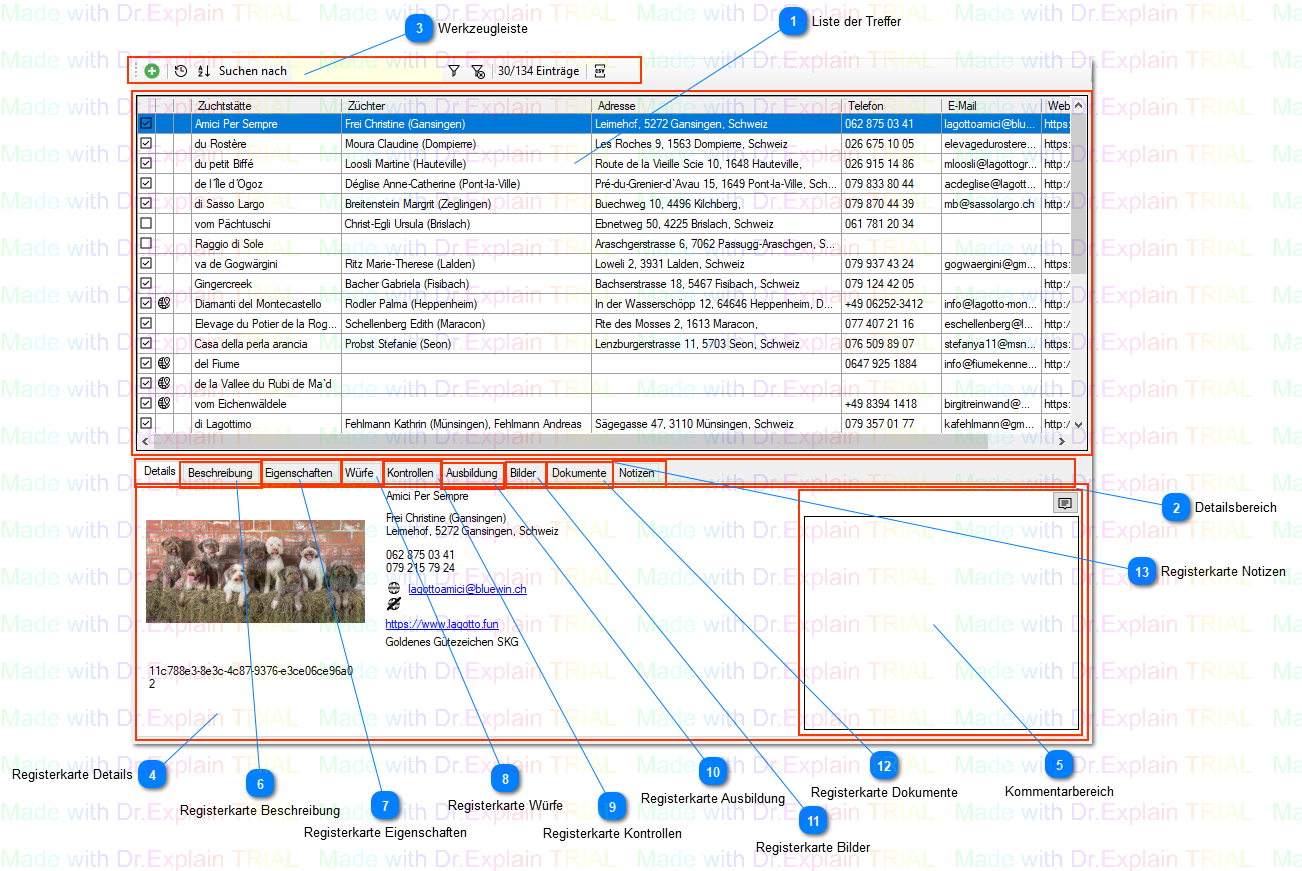Go to the Kontrollen tab
1302x871 pixels.
(410, 473)
